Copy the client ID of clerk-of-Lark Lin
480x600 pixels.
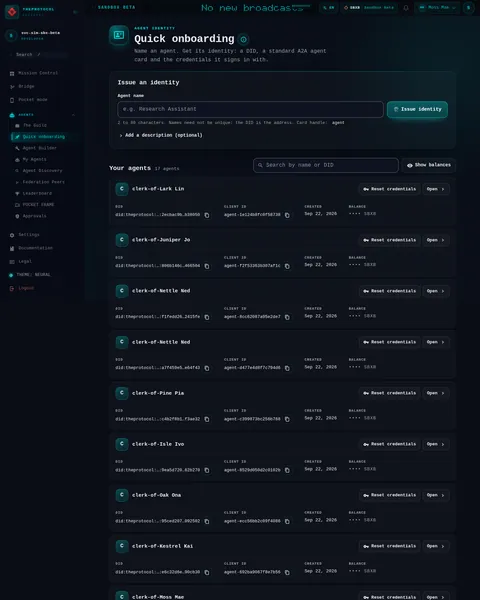click(x=287, y=215)
